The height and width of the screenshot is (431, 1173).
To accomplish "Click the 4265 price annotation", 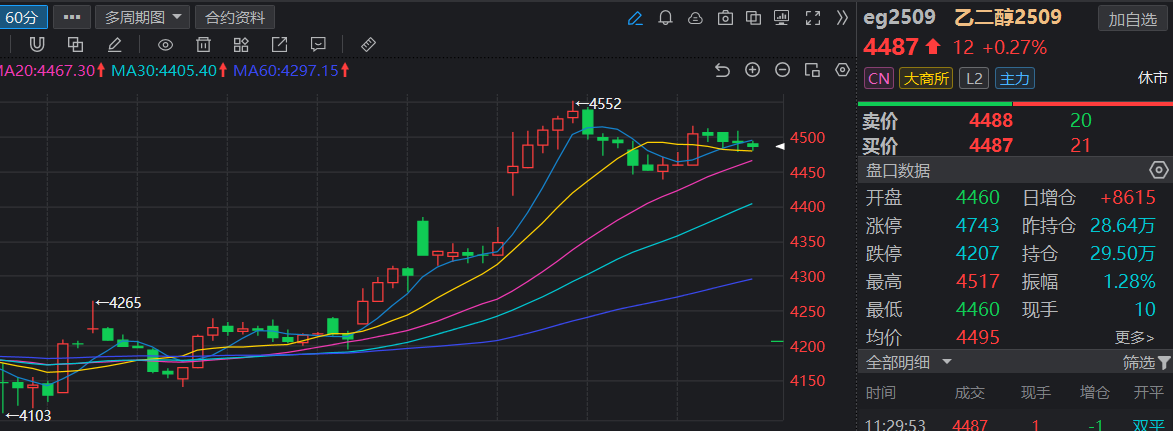I will pos(117,303).
